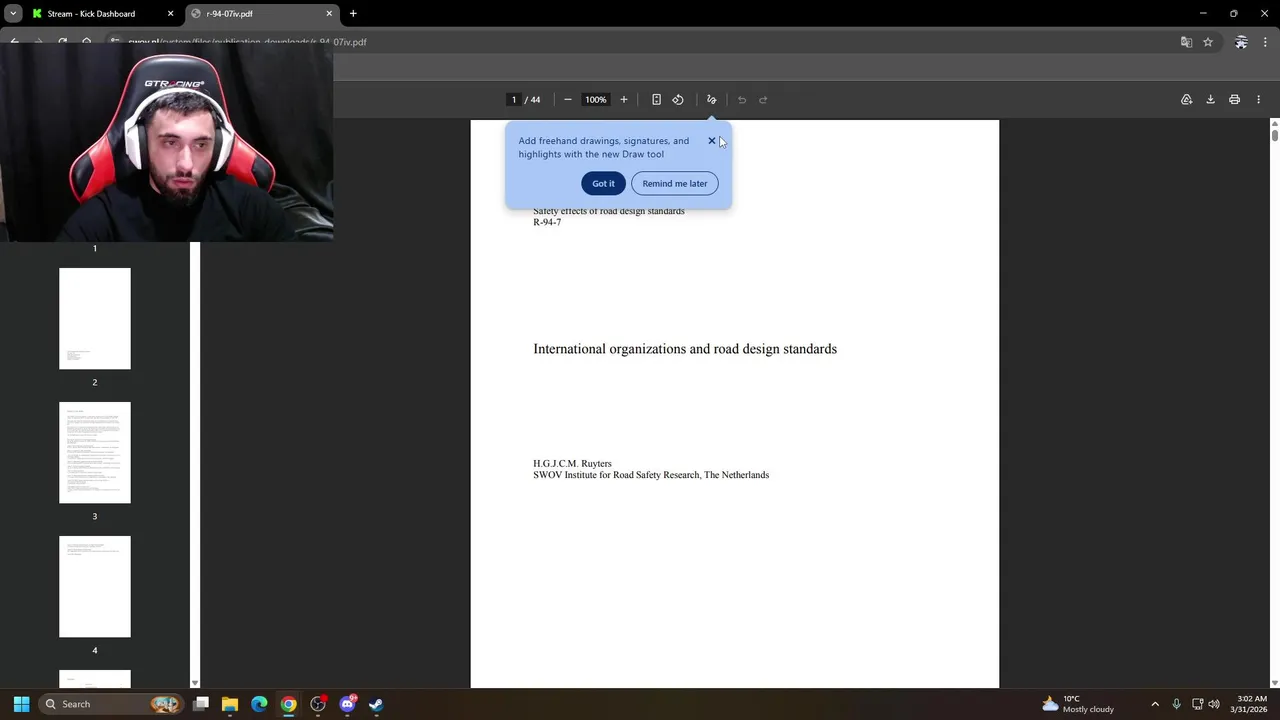Open volume control in tray
The image size is (1280, 720).
tap(1214, 704)
